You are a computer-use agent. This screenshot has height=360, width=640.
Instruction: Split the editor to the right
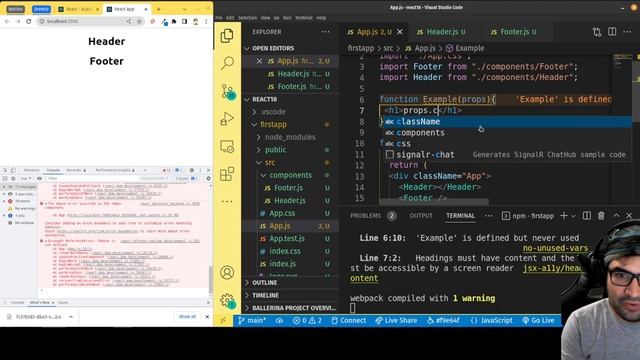612,32
